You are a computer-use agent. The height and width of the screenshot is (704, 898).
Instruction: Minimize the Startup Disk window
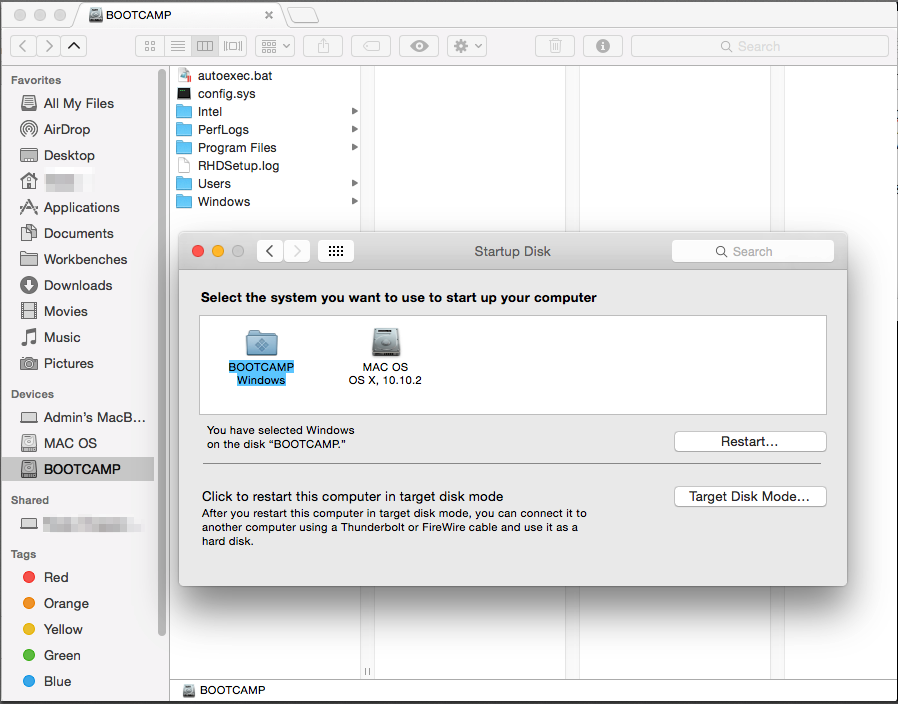218,251
